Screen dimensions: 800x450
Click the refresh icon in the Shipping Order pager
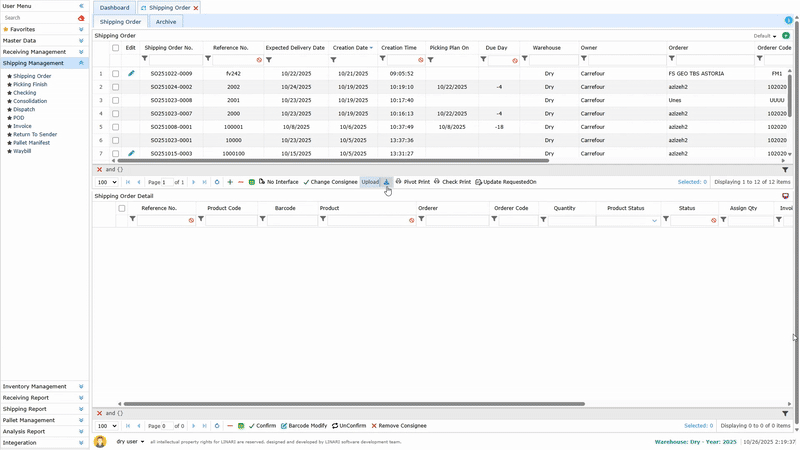pos(217,182)
